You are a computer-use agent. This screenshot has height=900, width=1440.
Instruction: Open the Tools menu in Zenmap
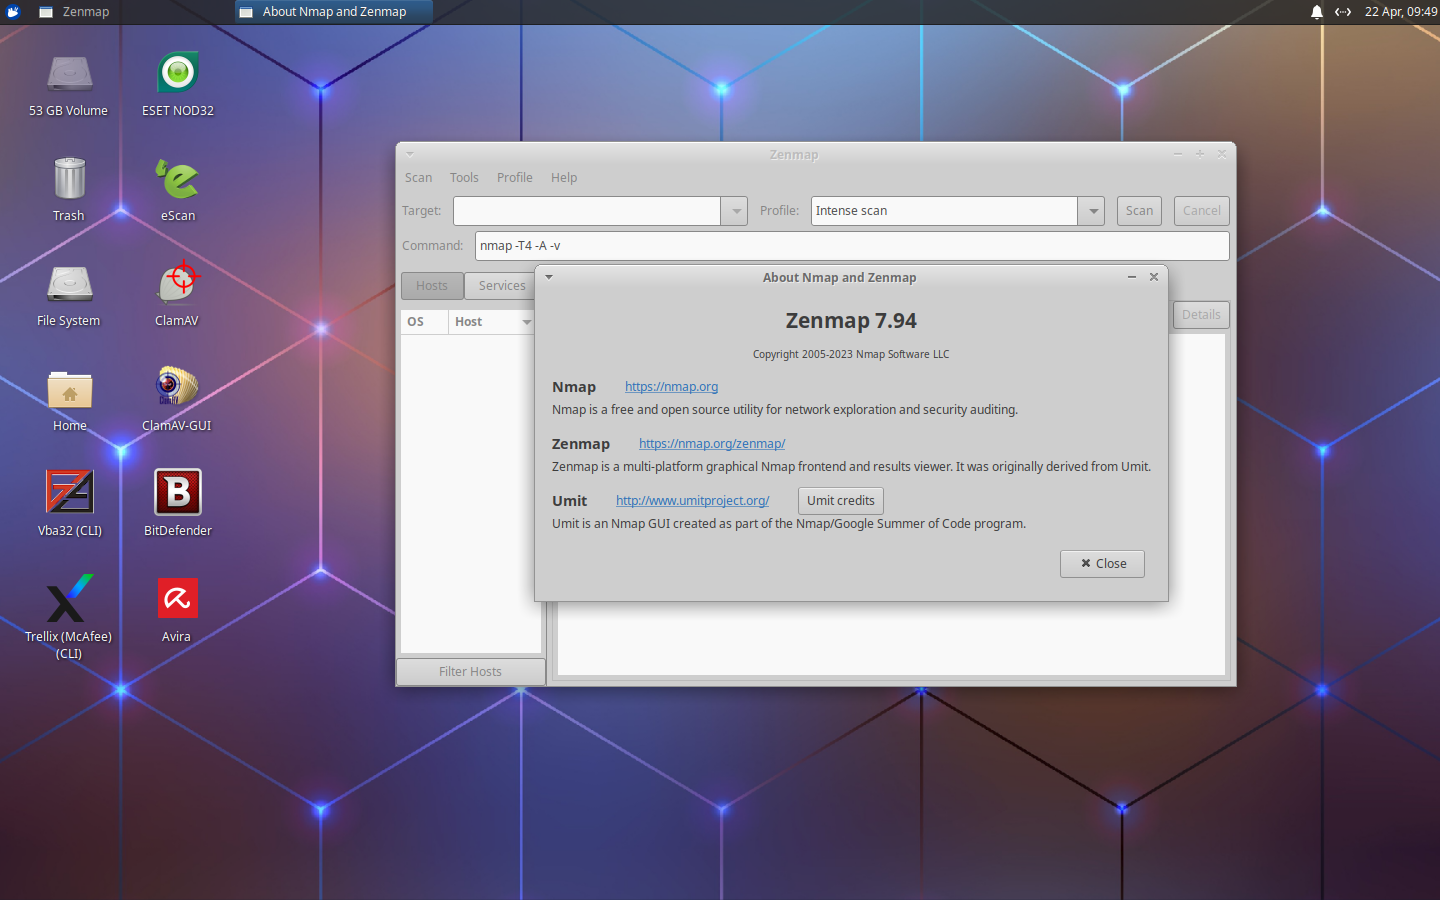tap(464, 178)
